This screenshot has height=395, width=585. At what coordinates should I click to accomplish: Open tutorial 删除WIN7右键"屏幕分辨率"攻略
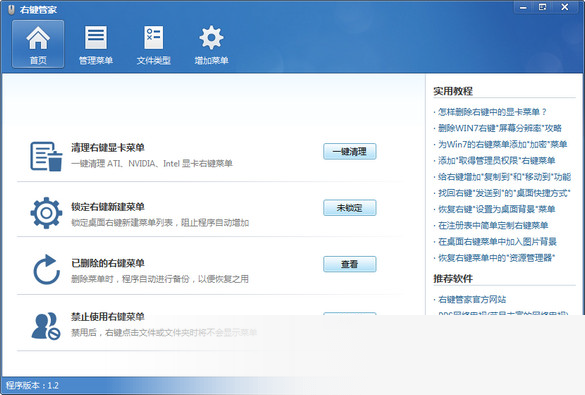point(500,128)
